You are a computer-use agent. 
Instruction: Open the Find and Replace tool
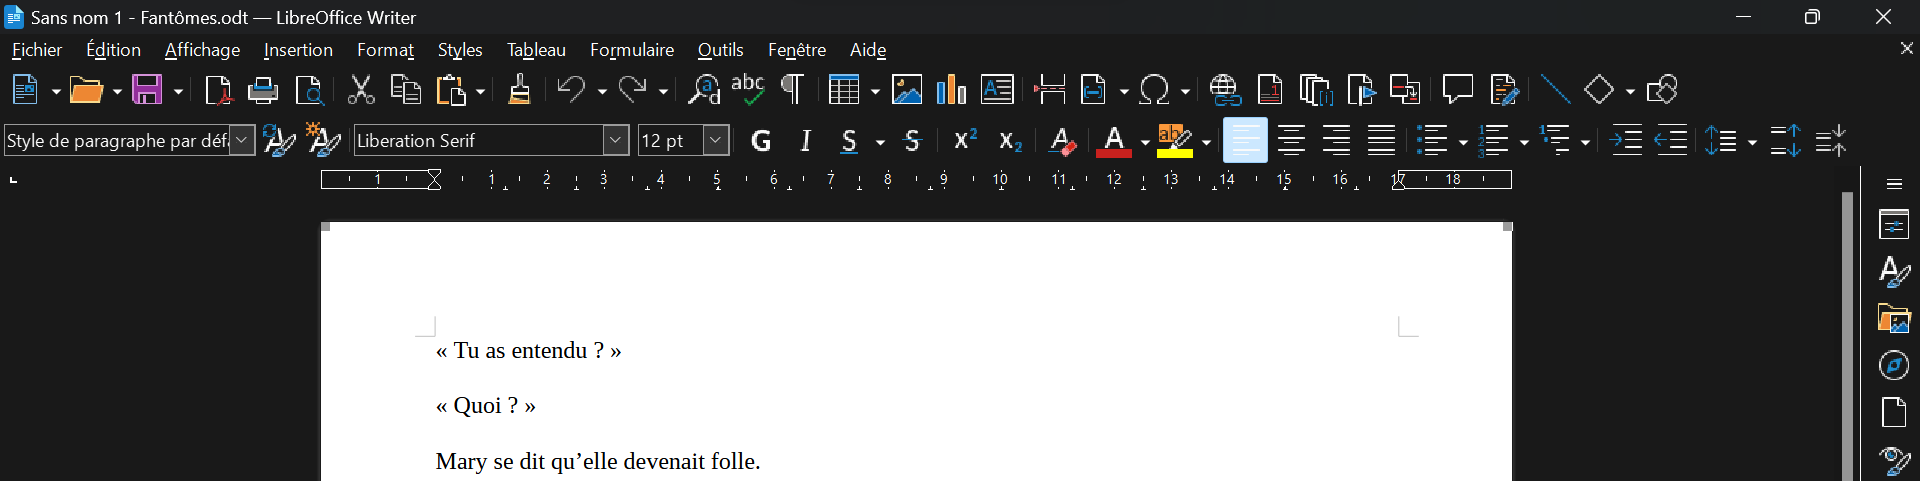pyautogui.click(x=704, y=90)
